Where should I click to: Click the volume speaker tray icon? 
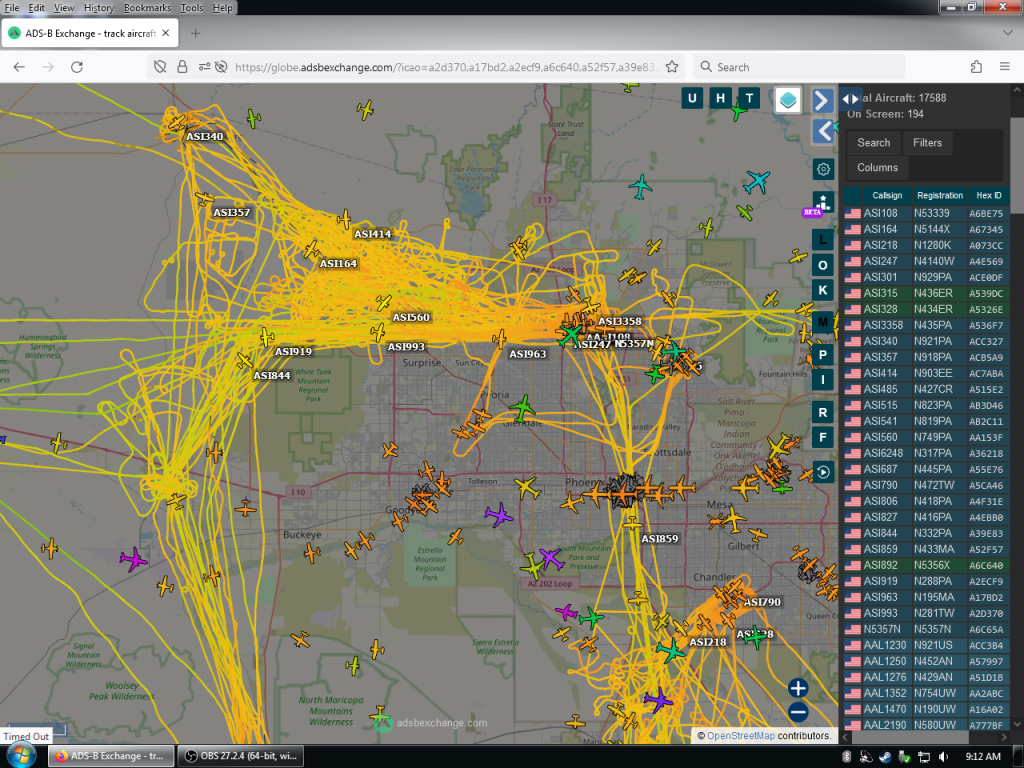[x=944, y=756]
